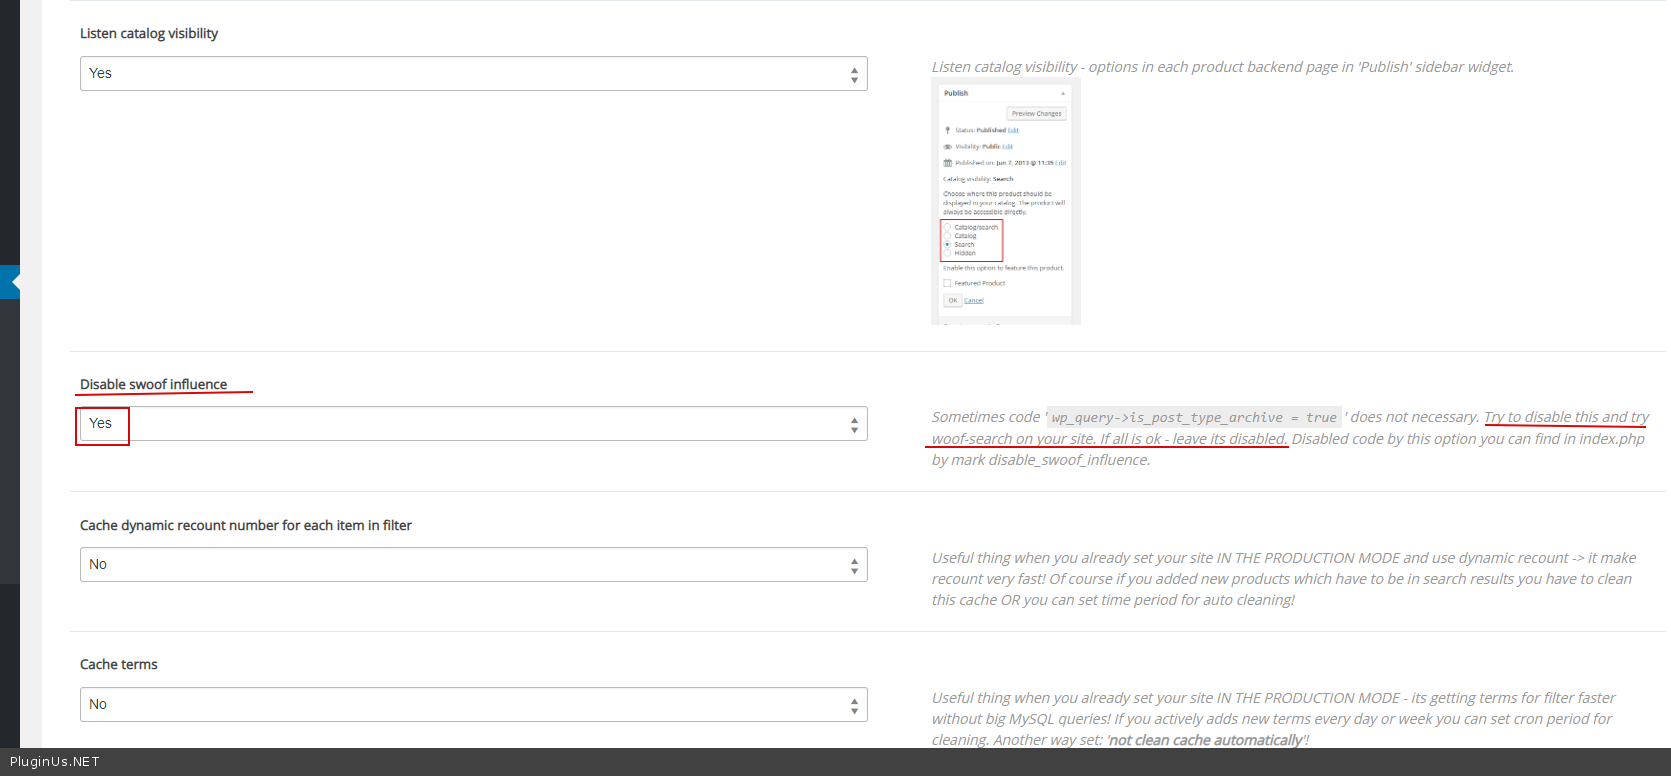Click the PluginUs.NET footer text
Screen dimensions: 1671x776
pos(55,762)
